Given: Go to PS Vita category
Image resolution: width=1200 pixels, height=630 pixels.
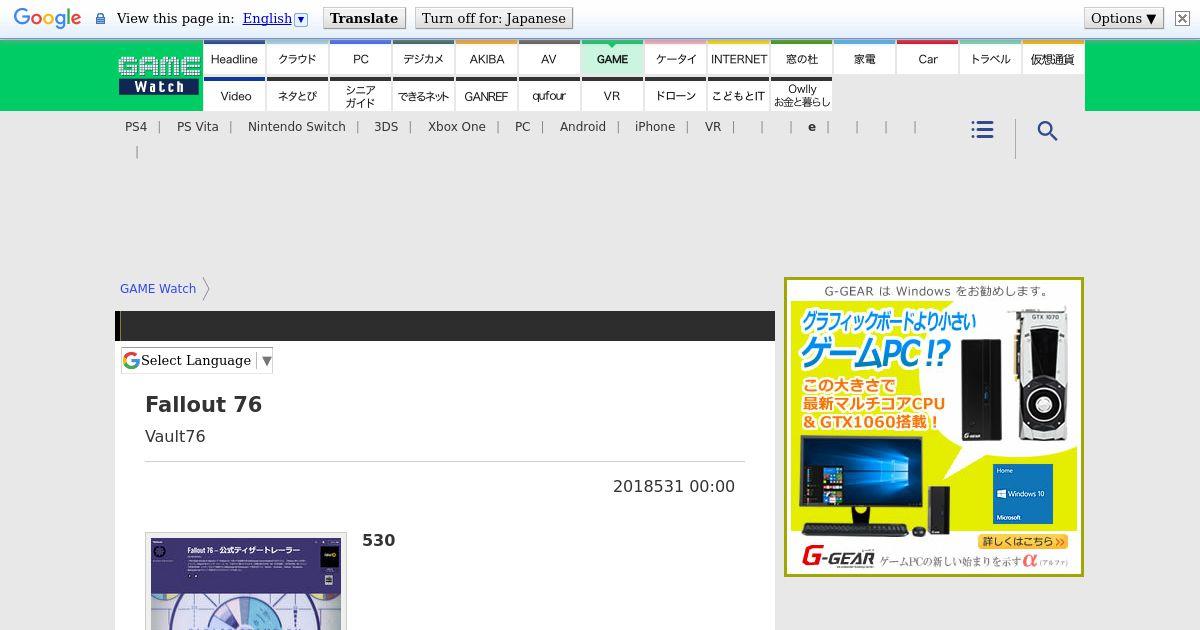Looking at the screenshot, I should pyautogui.click(x=197, y=127).
